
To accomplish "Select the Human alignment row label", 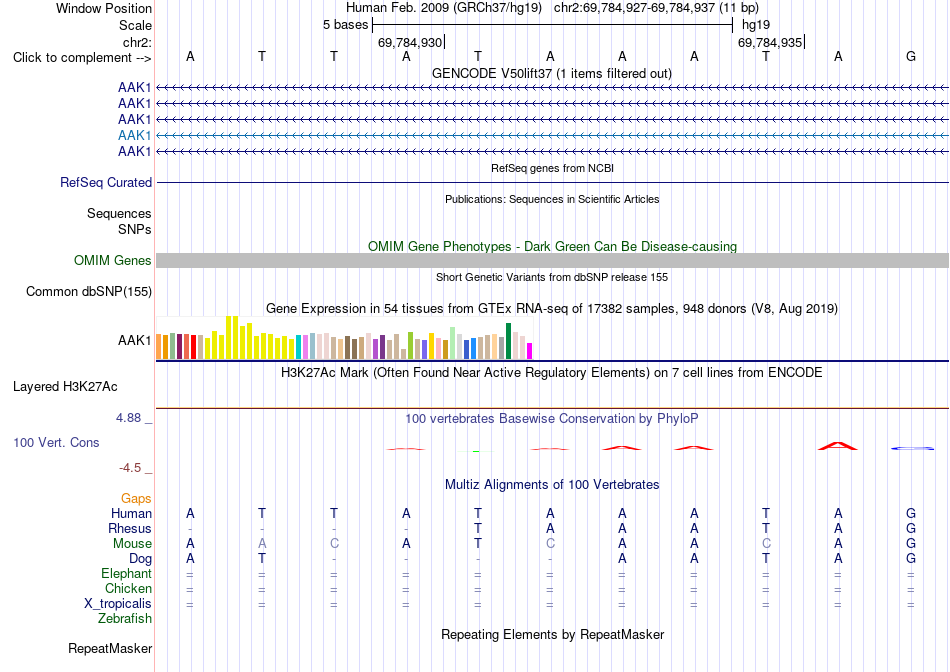I will point(131,513).
